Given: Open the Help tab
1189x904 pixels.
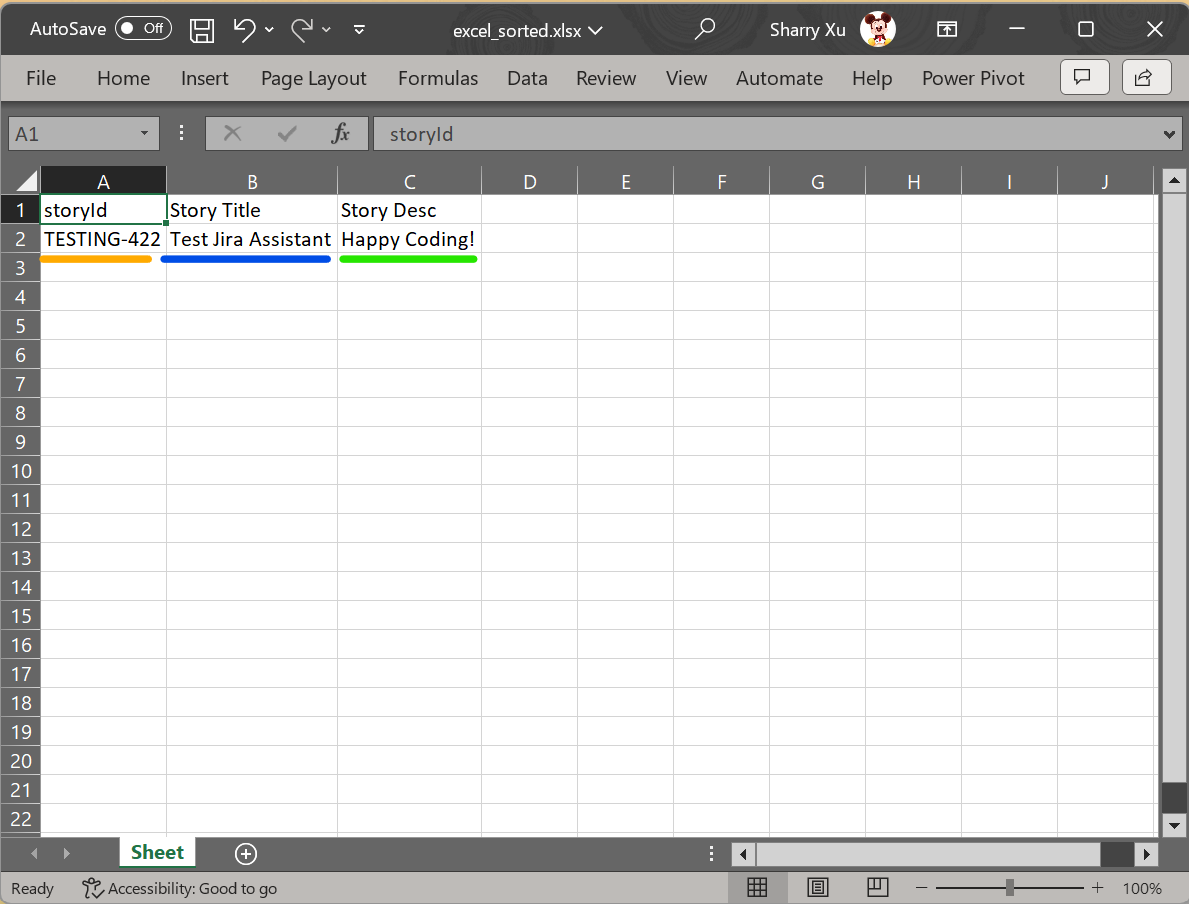Looking at the screenshot, I should 872,78.
